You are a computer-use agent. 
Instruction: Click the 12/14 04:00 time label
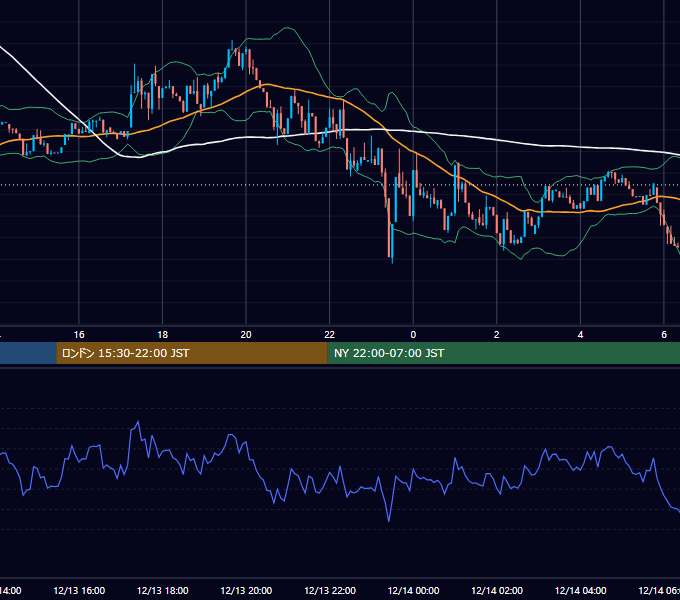click(x=581, y=590)
